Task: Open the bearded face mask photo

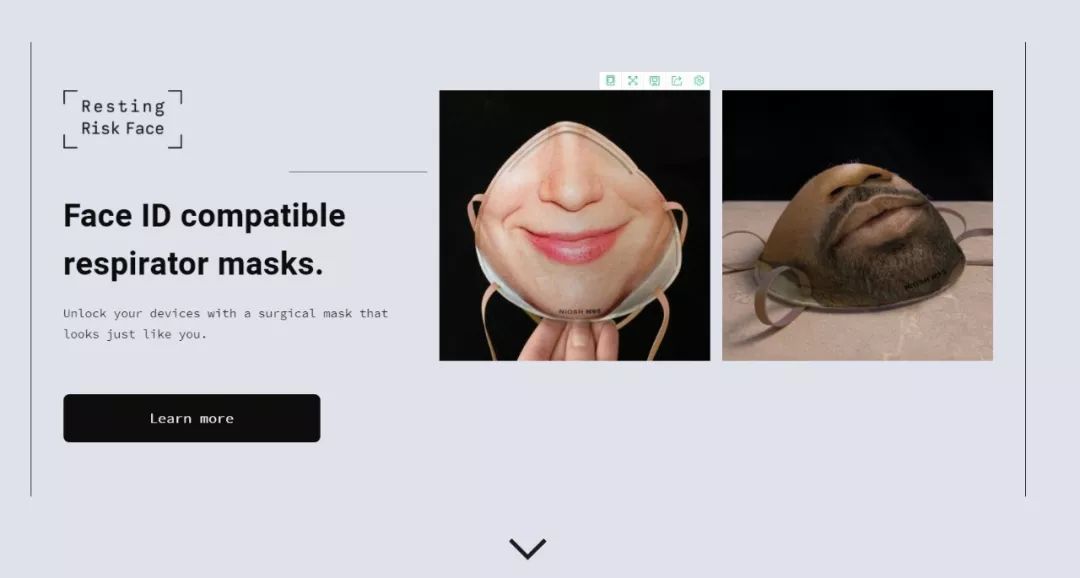Action: point(858,225)
